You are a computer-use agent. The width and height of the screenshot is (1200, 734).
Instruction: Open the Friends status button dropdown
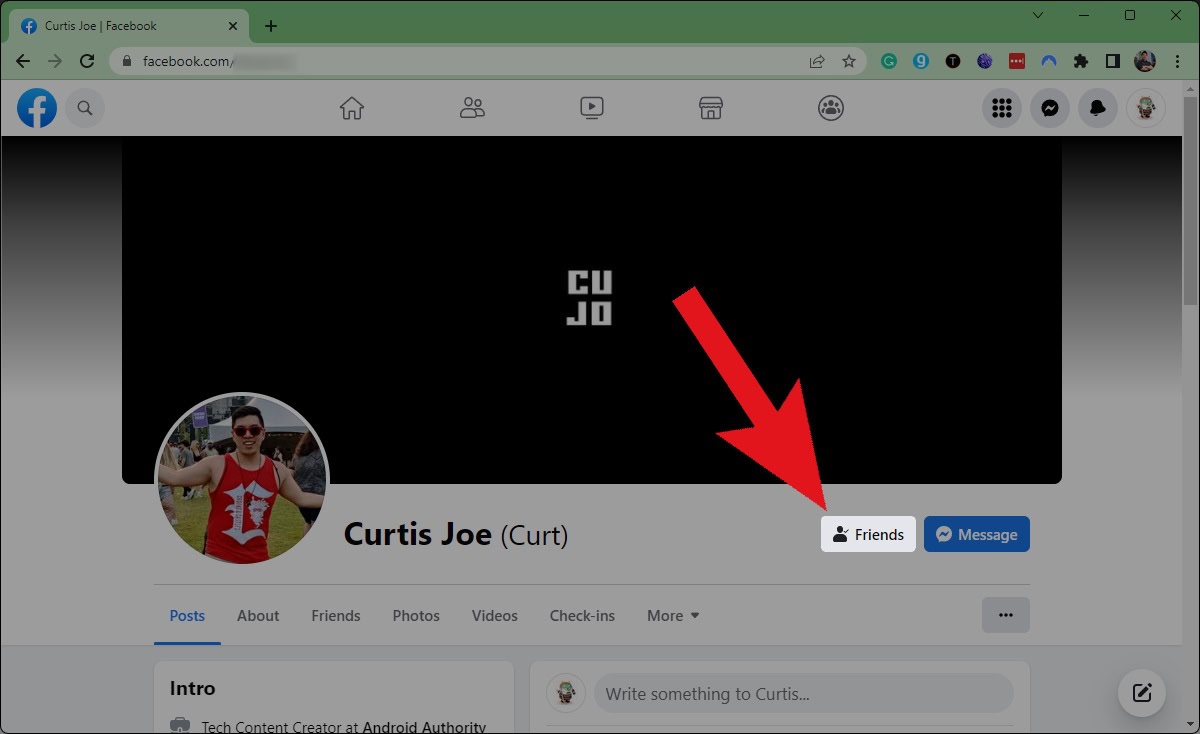(868, 534)
